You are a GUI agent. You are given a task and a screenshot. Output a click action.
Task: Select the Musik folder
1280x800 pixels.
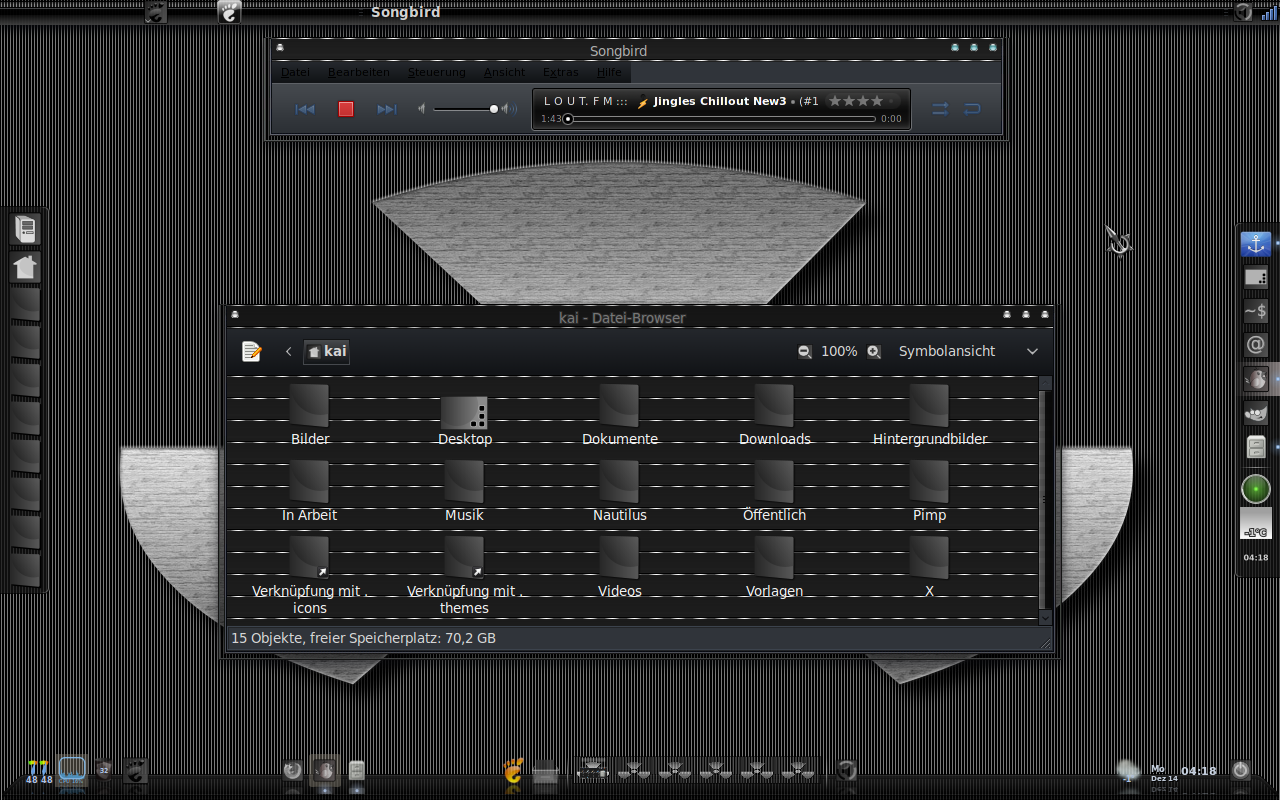464,490
